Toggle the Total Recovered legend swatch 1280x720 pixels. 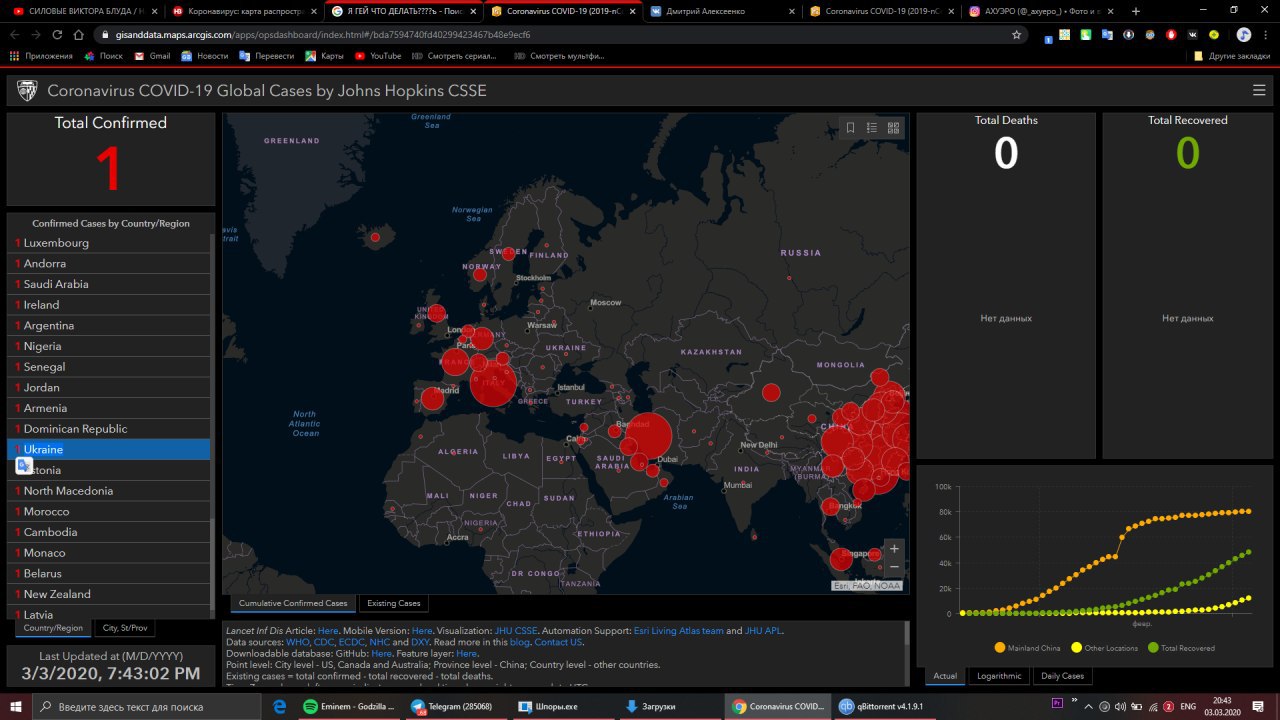[x=1153, y=648]
